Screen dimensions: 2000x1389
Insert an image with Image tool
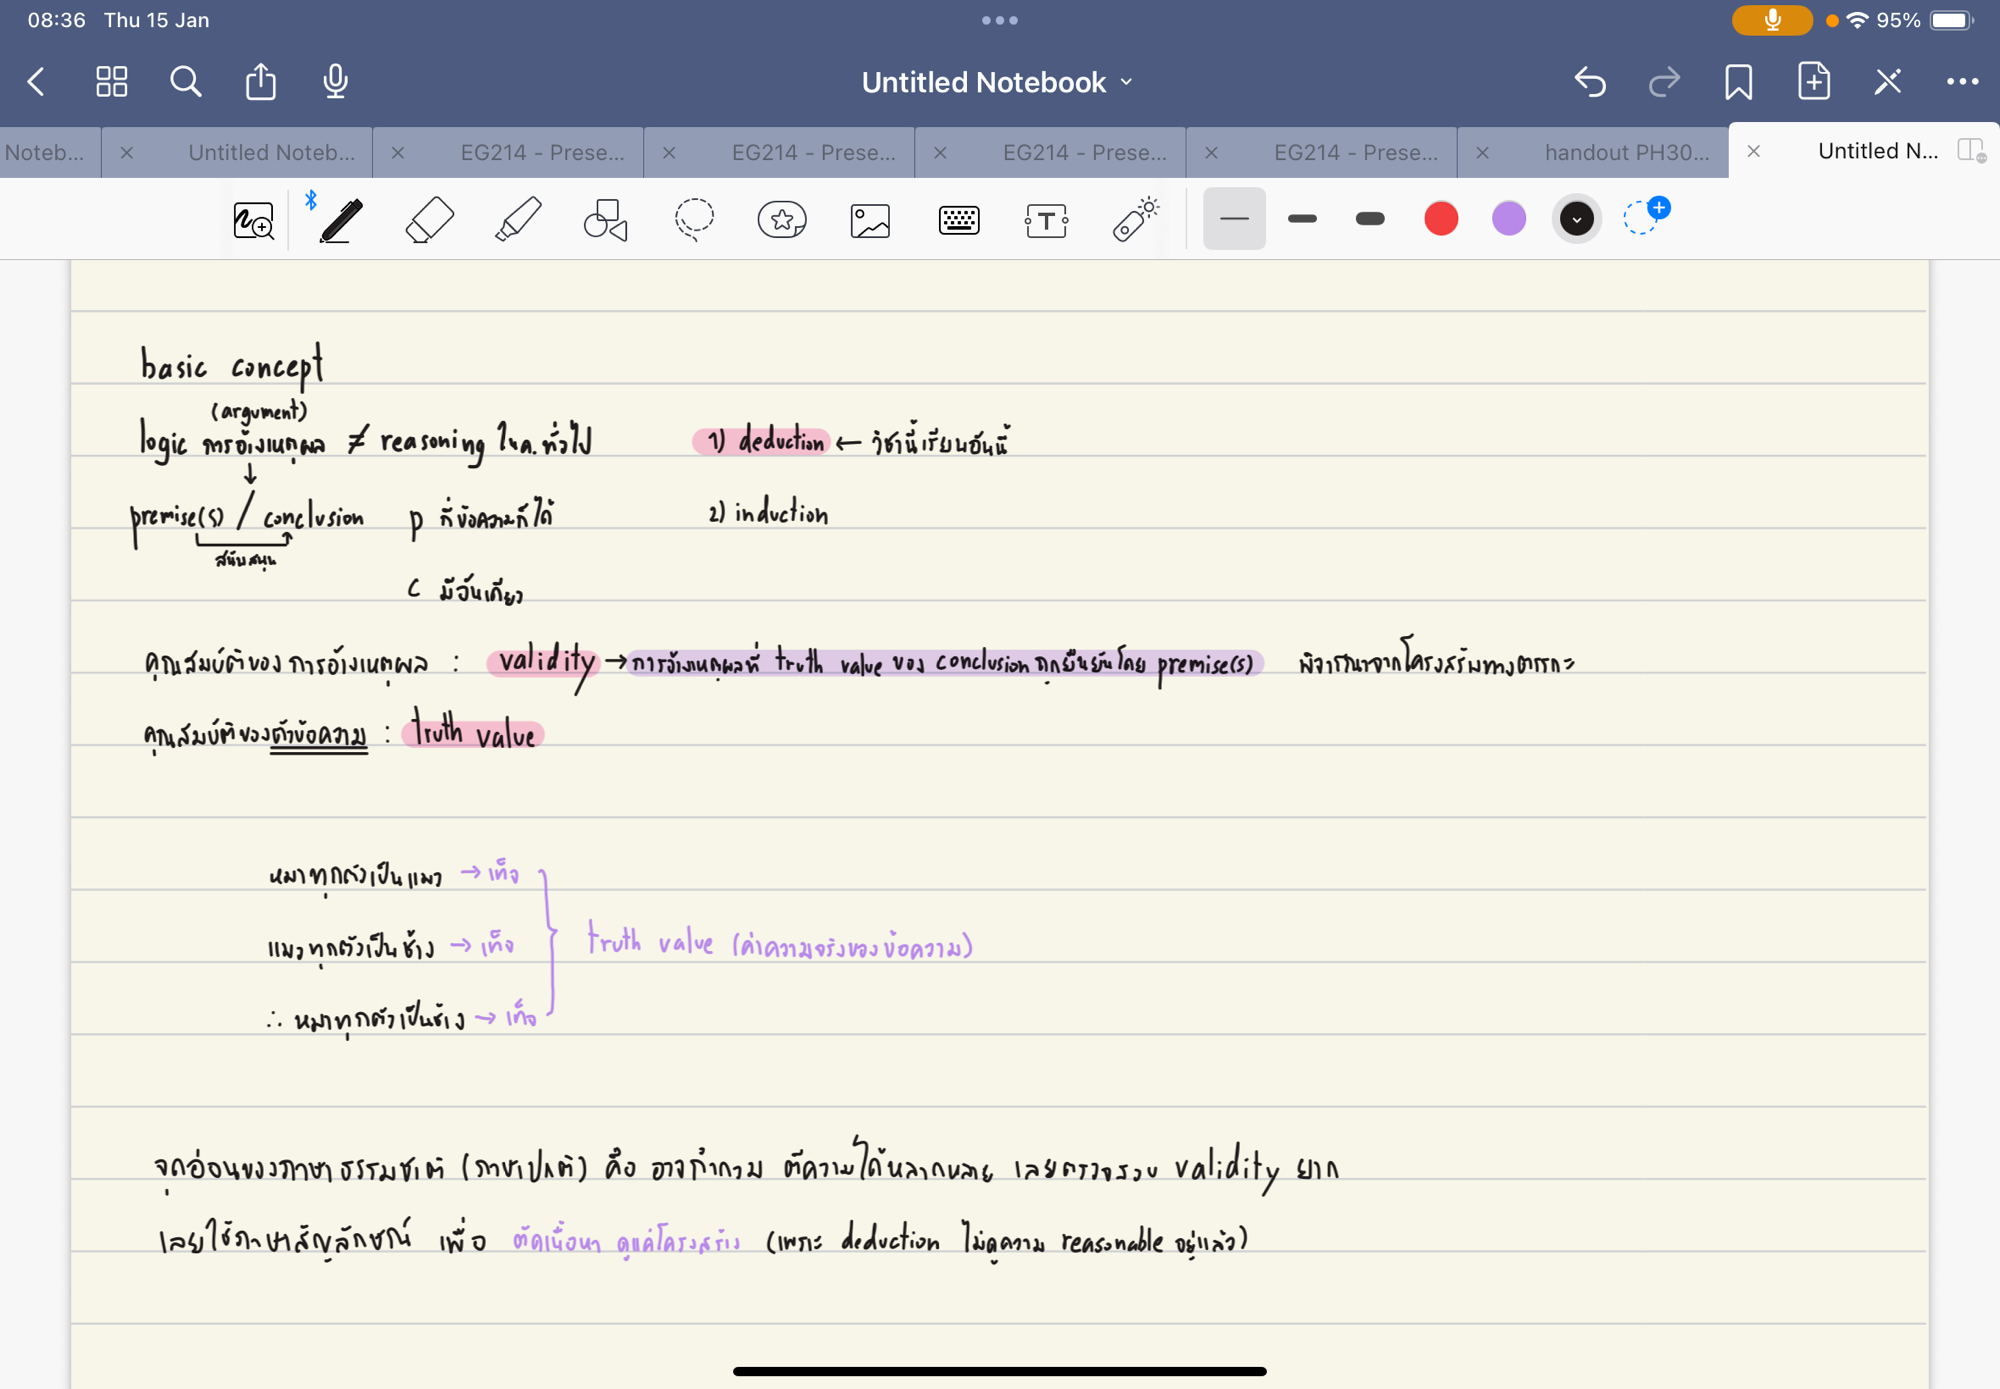coord(870,220)
